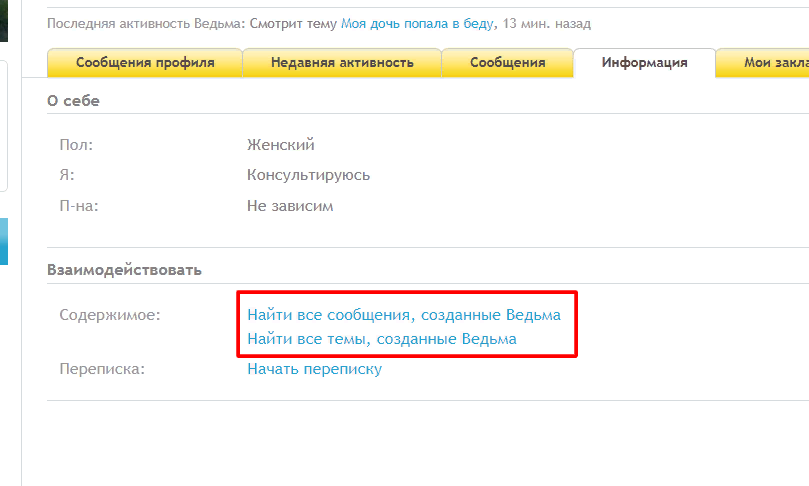Image resolution: width=809 pixels, height=486 pixels.
Task: Open the Сообщения профиля tab
Action: coord(145,62)
